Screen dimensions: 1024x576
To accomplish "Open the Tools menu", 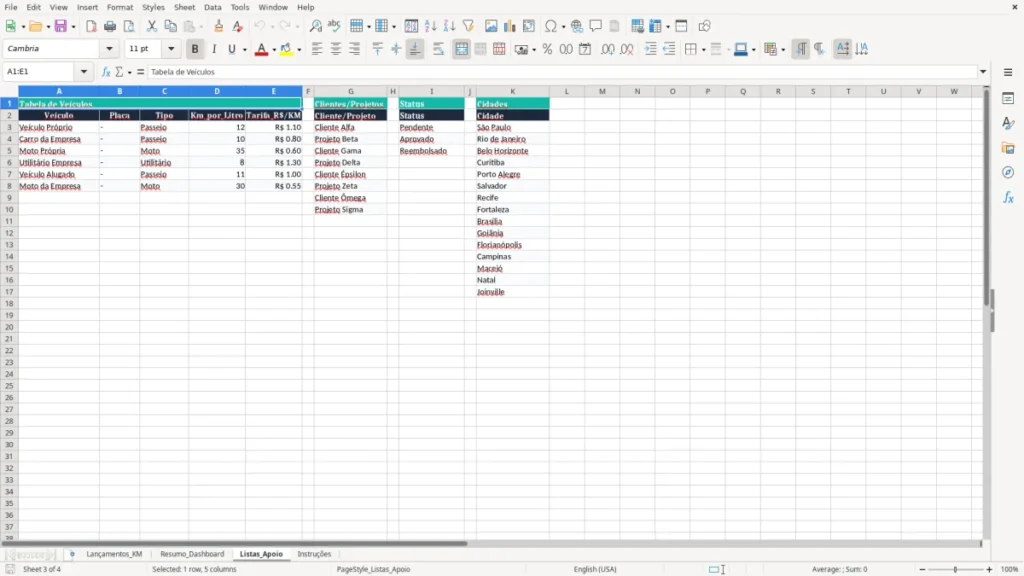I will (240, 7).
